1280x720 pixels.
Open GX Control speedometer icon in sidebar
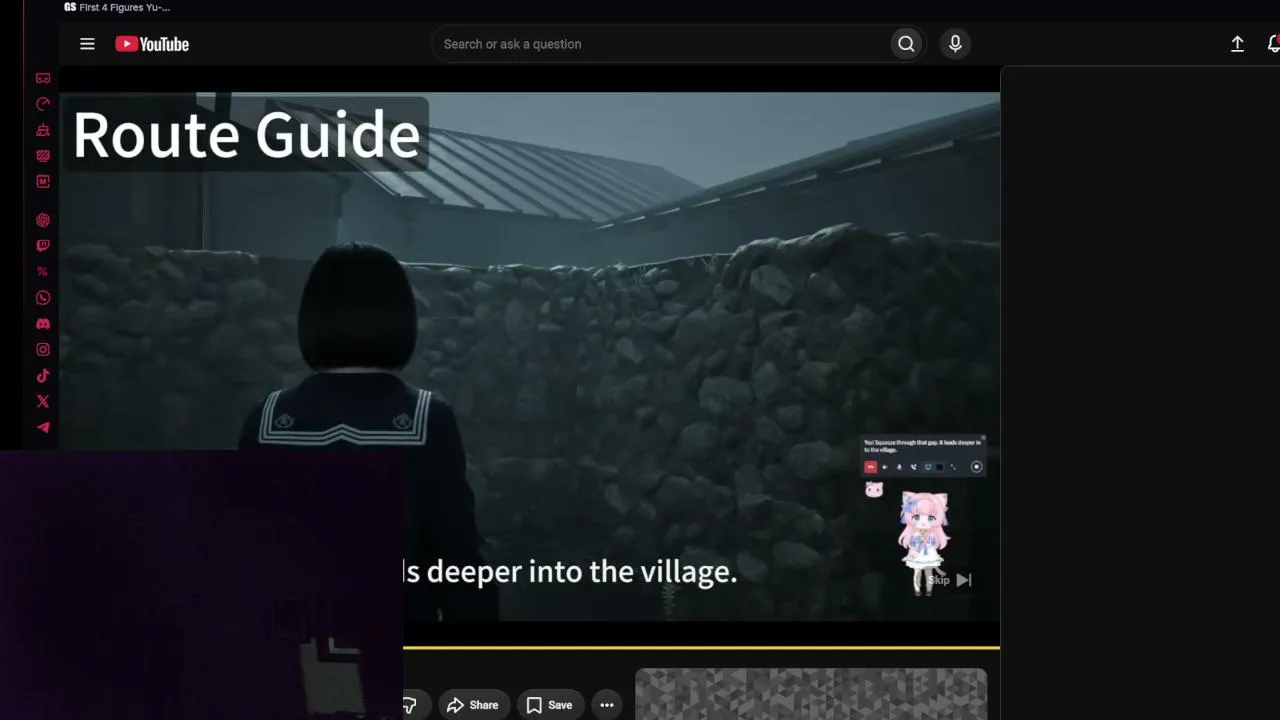43,104
